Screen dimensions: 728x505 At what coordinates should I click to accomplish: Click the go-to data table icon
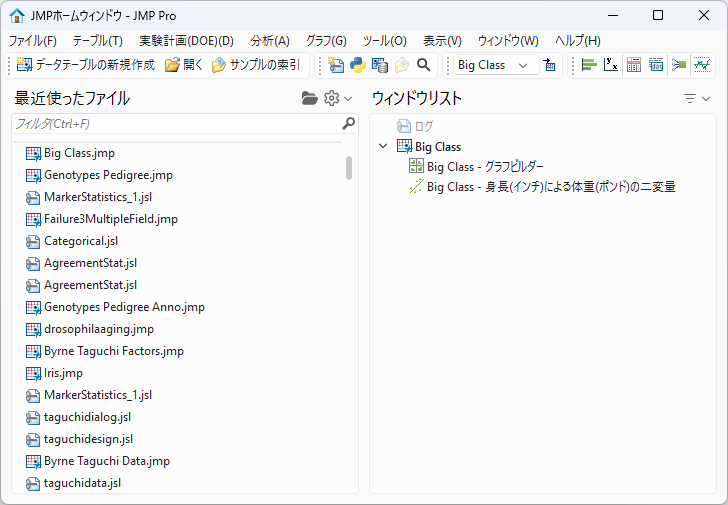[550, 65]
